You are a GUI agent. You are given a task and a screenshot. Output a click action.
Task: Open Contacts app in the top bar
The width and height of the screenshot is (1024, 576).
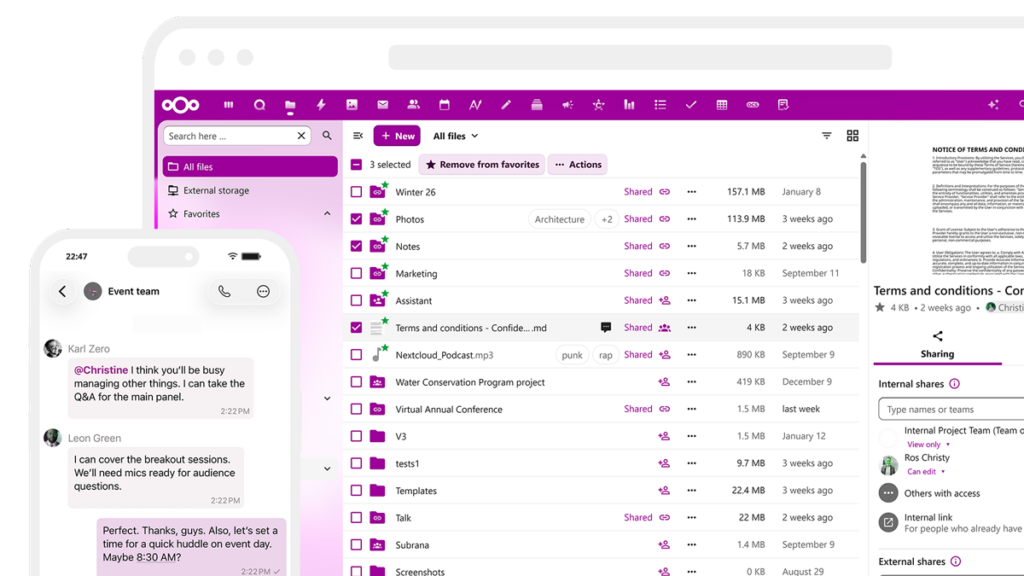pyautogui.click(x=413, y=105)
